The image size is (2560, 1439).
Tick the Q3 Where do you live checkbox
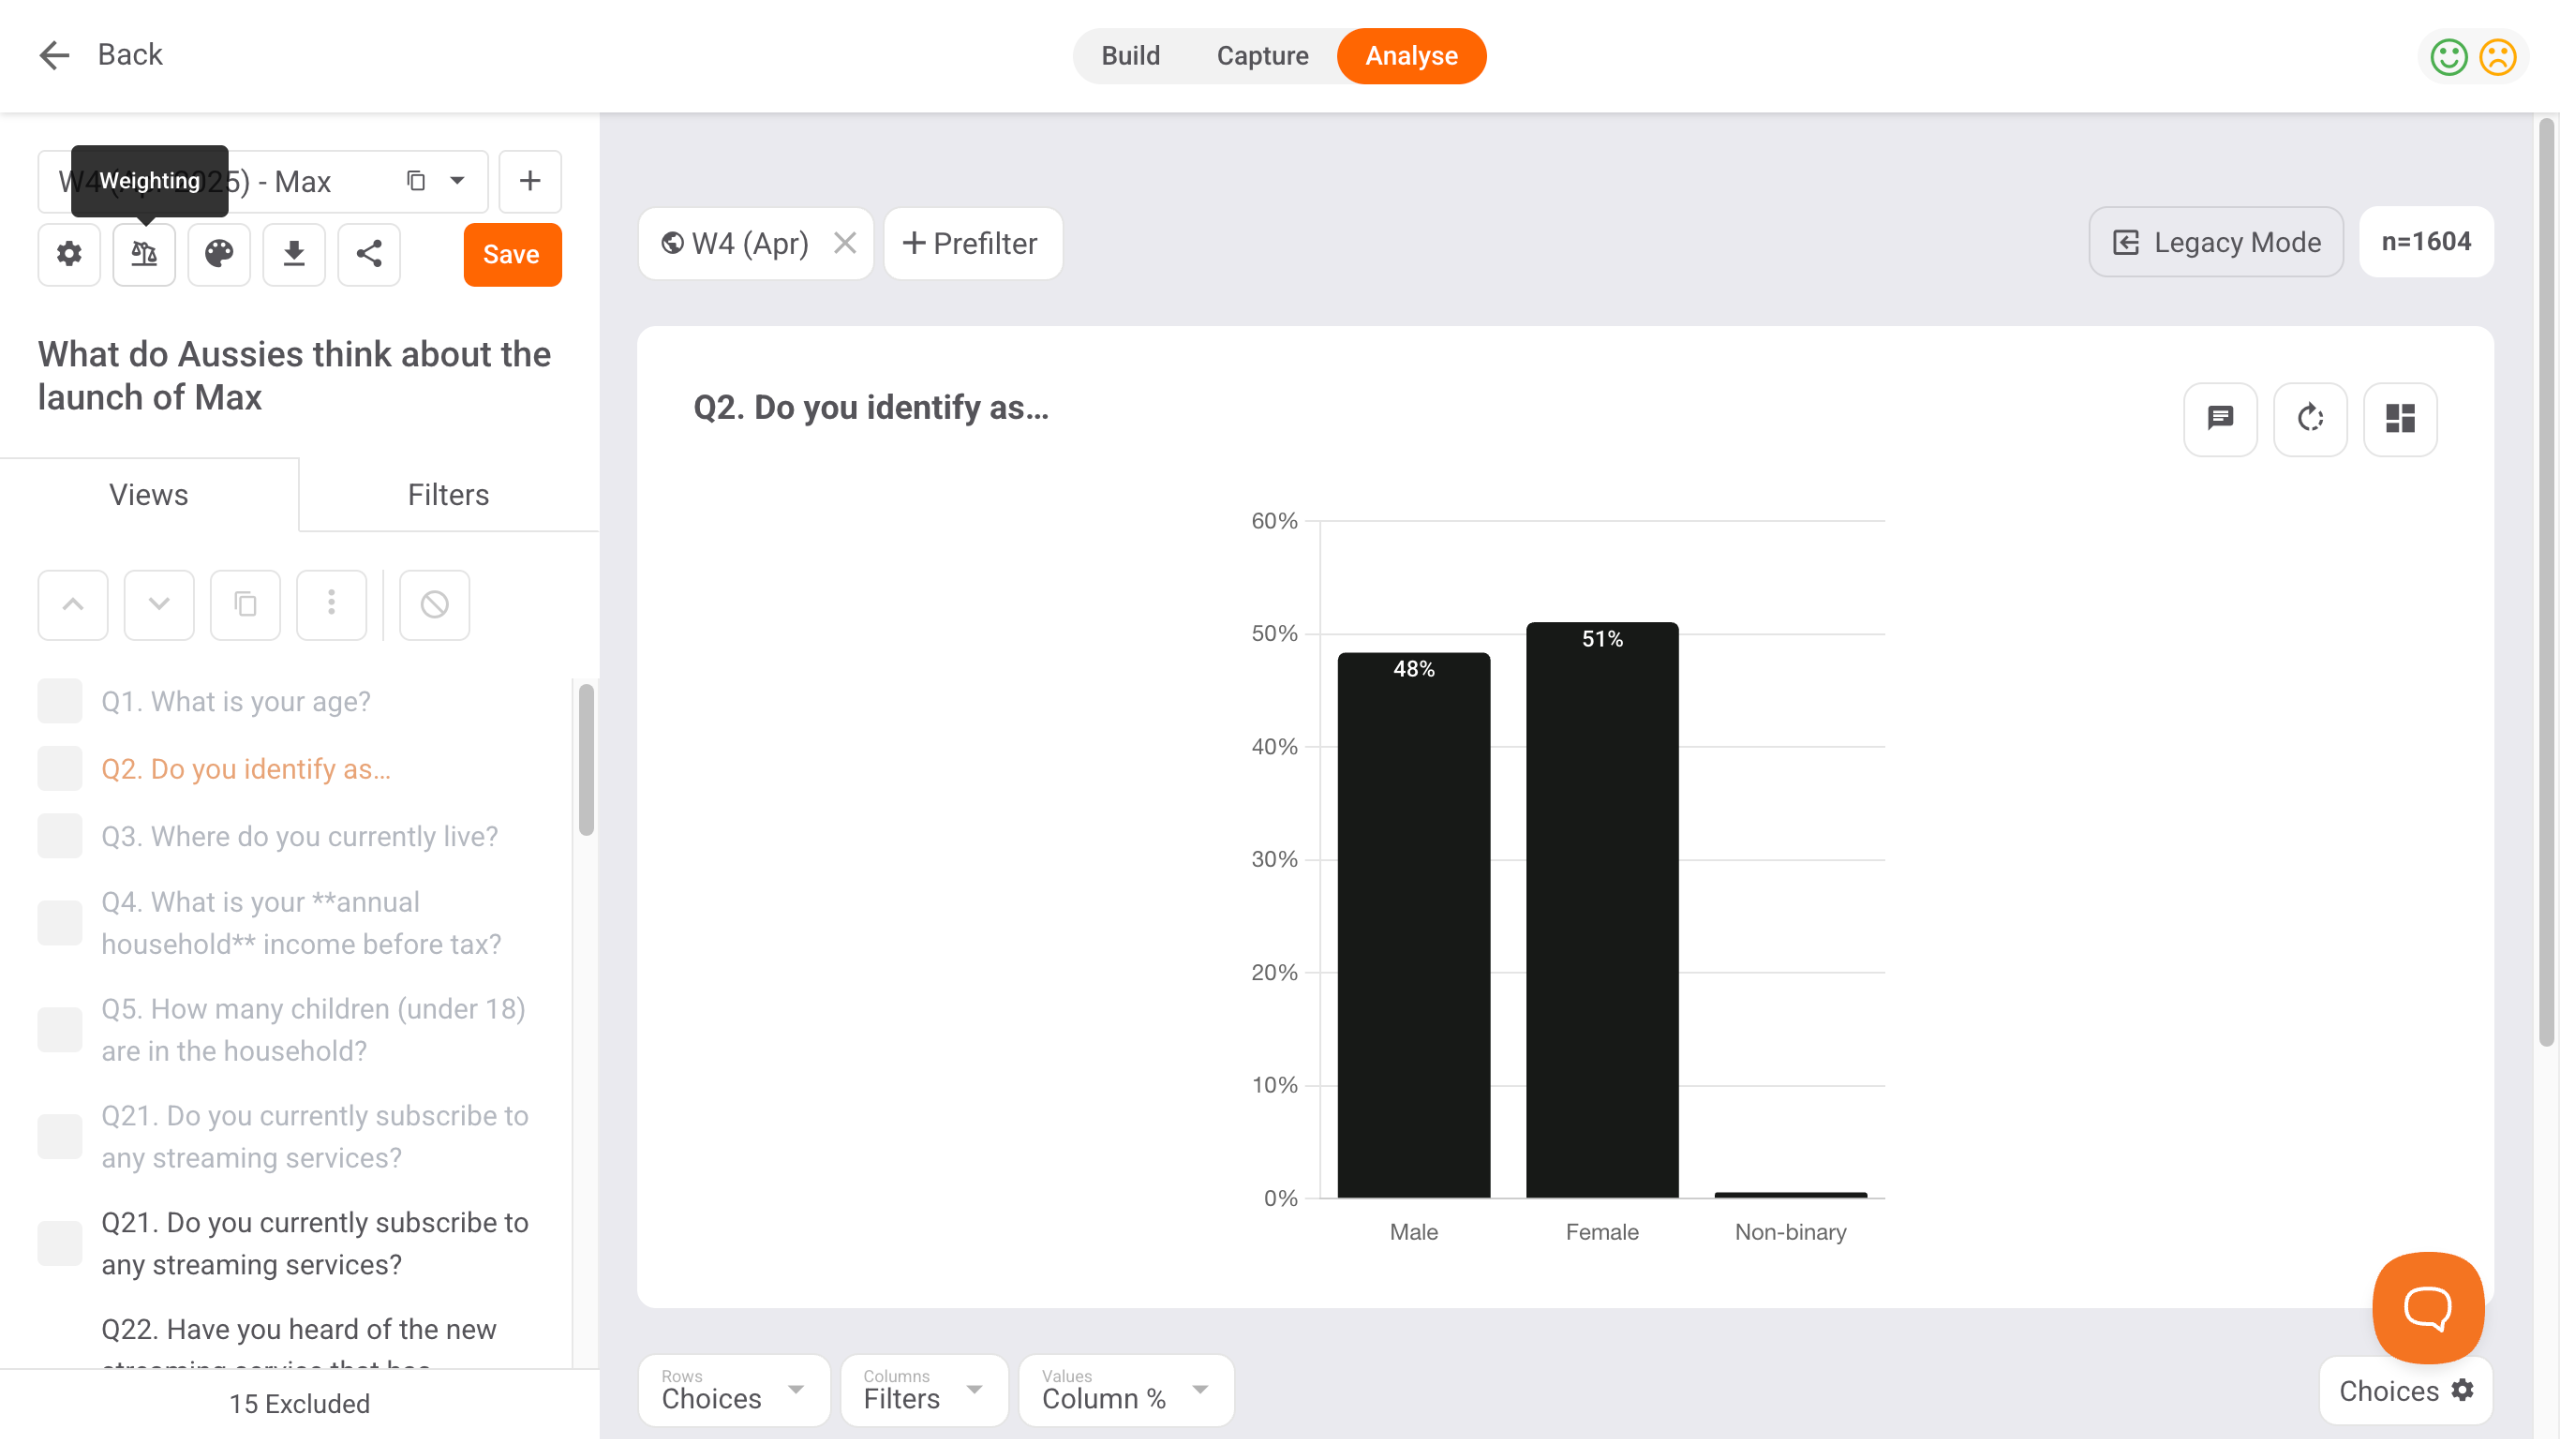tap(60, 836)
